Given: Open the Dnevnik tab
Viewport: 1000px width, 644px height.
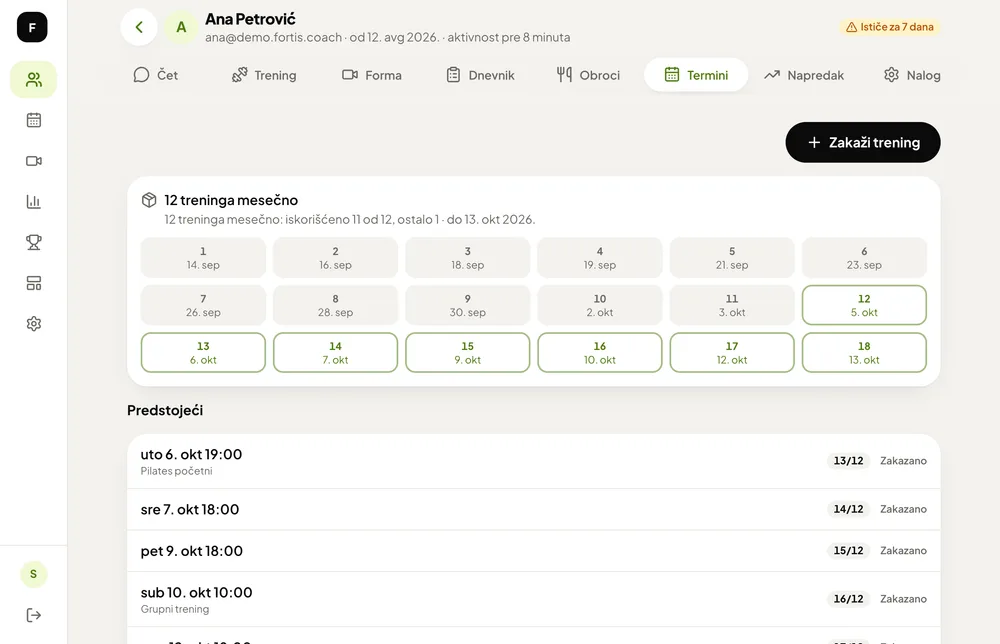Looking at the screenshot, I should tap(480, 75).
